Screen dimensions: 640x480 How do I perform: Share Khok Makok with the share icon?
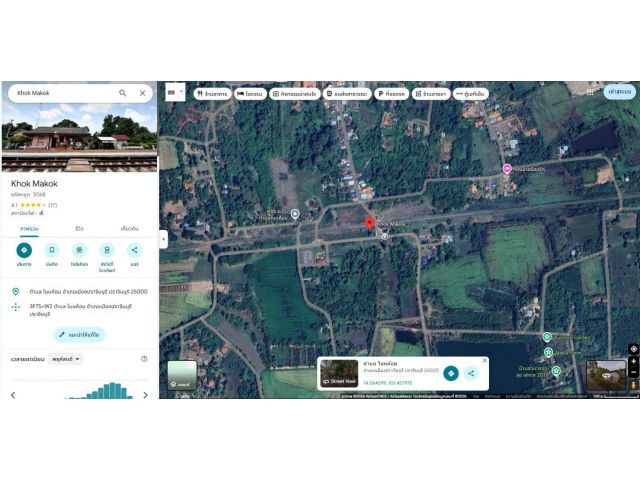tap(134, 250)
